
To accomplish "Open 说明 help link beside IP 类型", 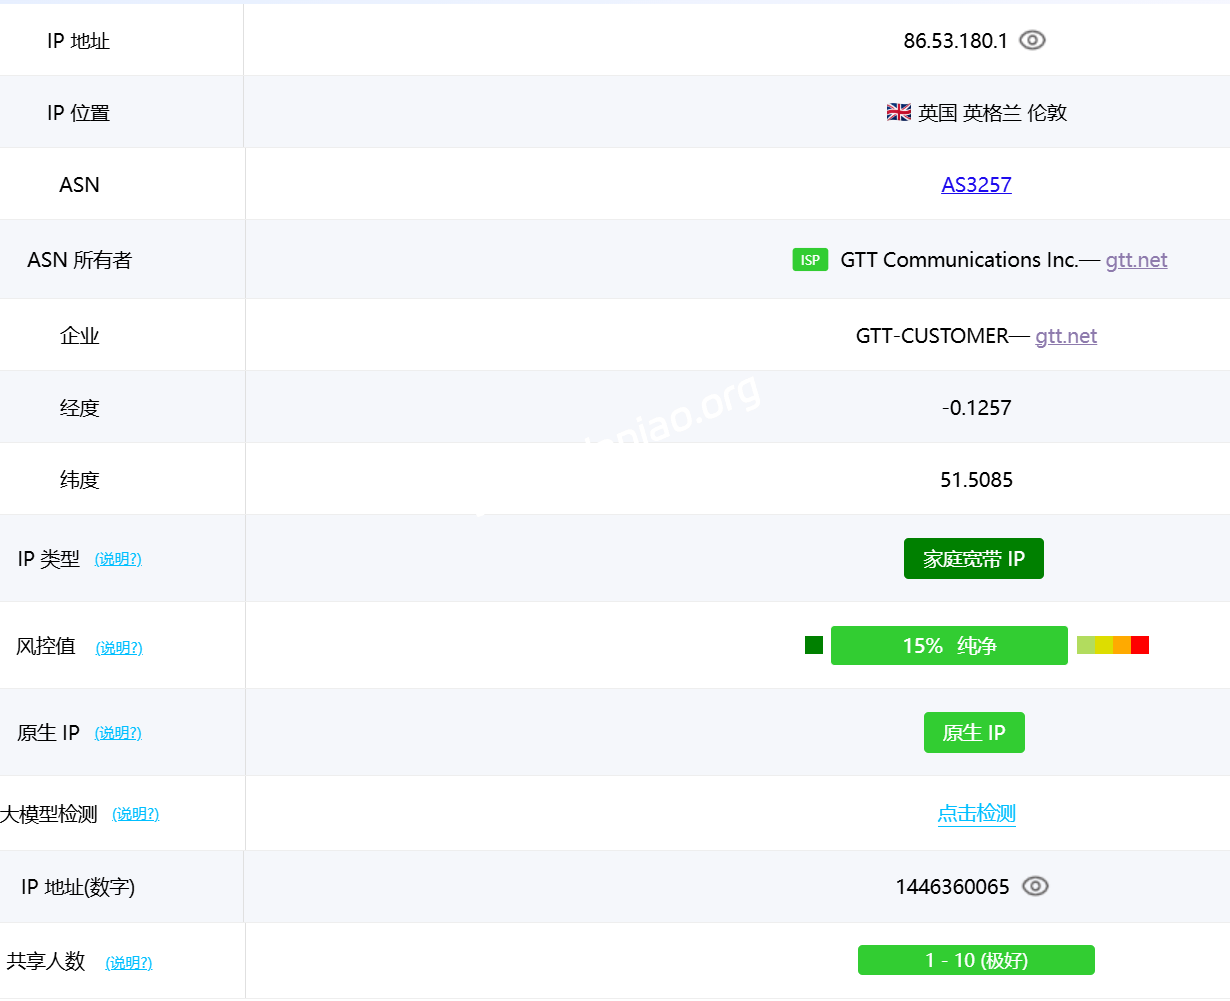I will [x=118, y=559].
